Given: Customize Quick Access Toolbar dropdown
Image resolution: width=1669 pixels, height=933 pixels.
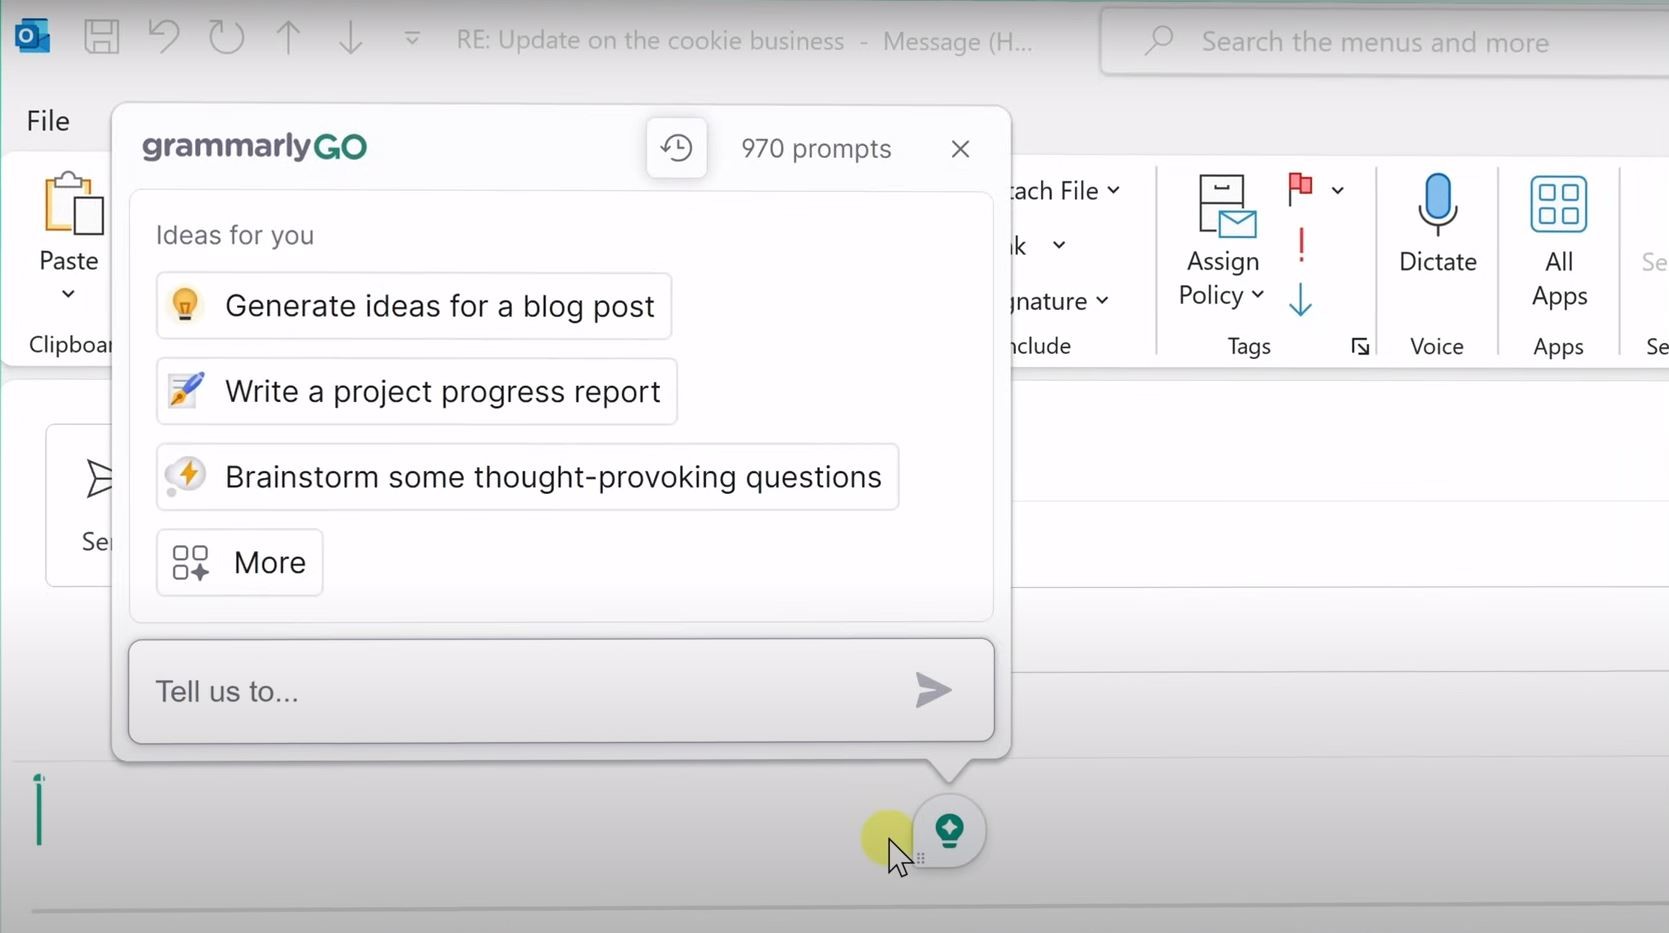Looking at the screenshot, I should coord(411,39).
